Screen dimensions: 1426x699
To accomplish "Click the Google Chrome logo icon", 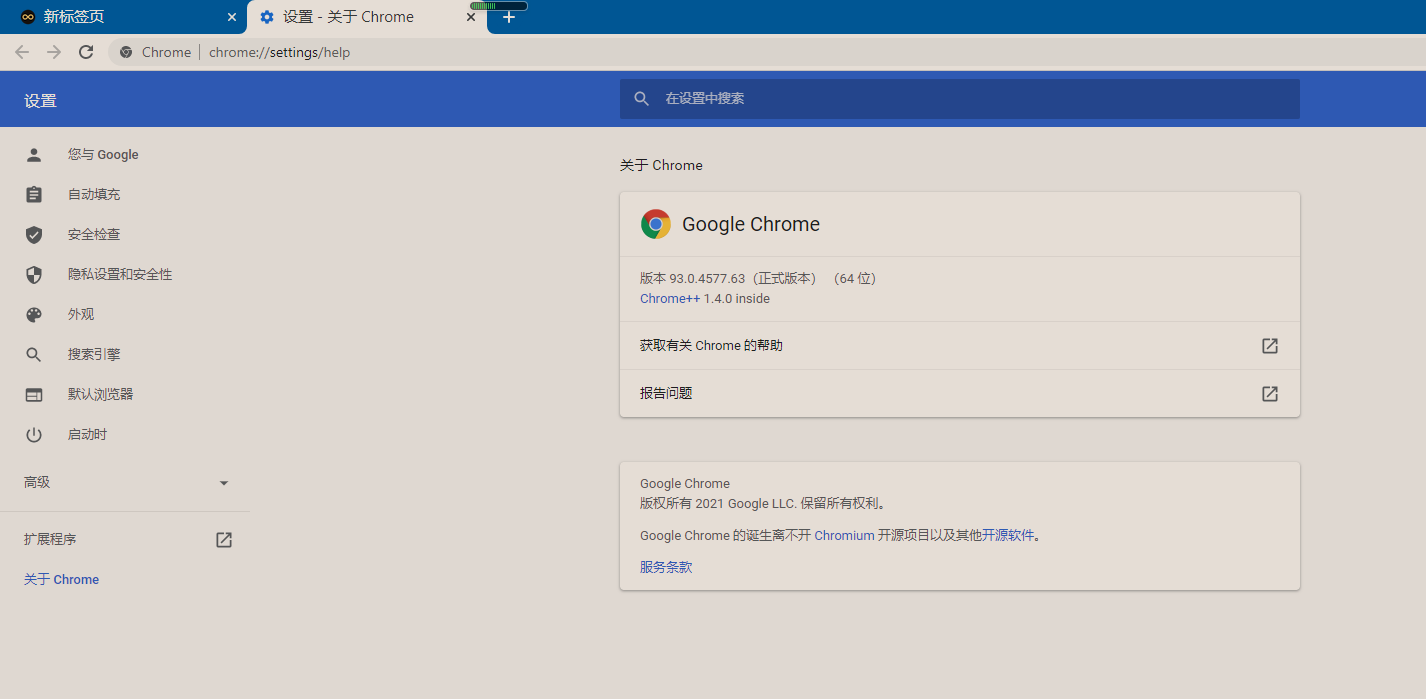I will coord(656,224).
